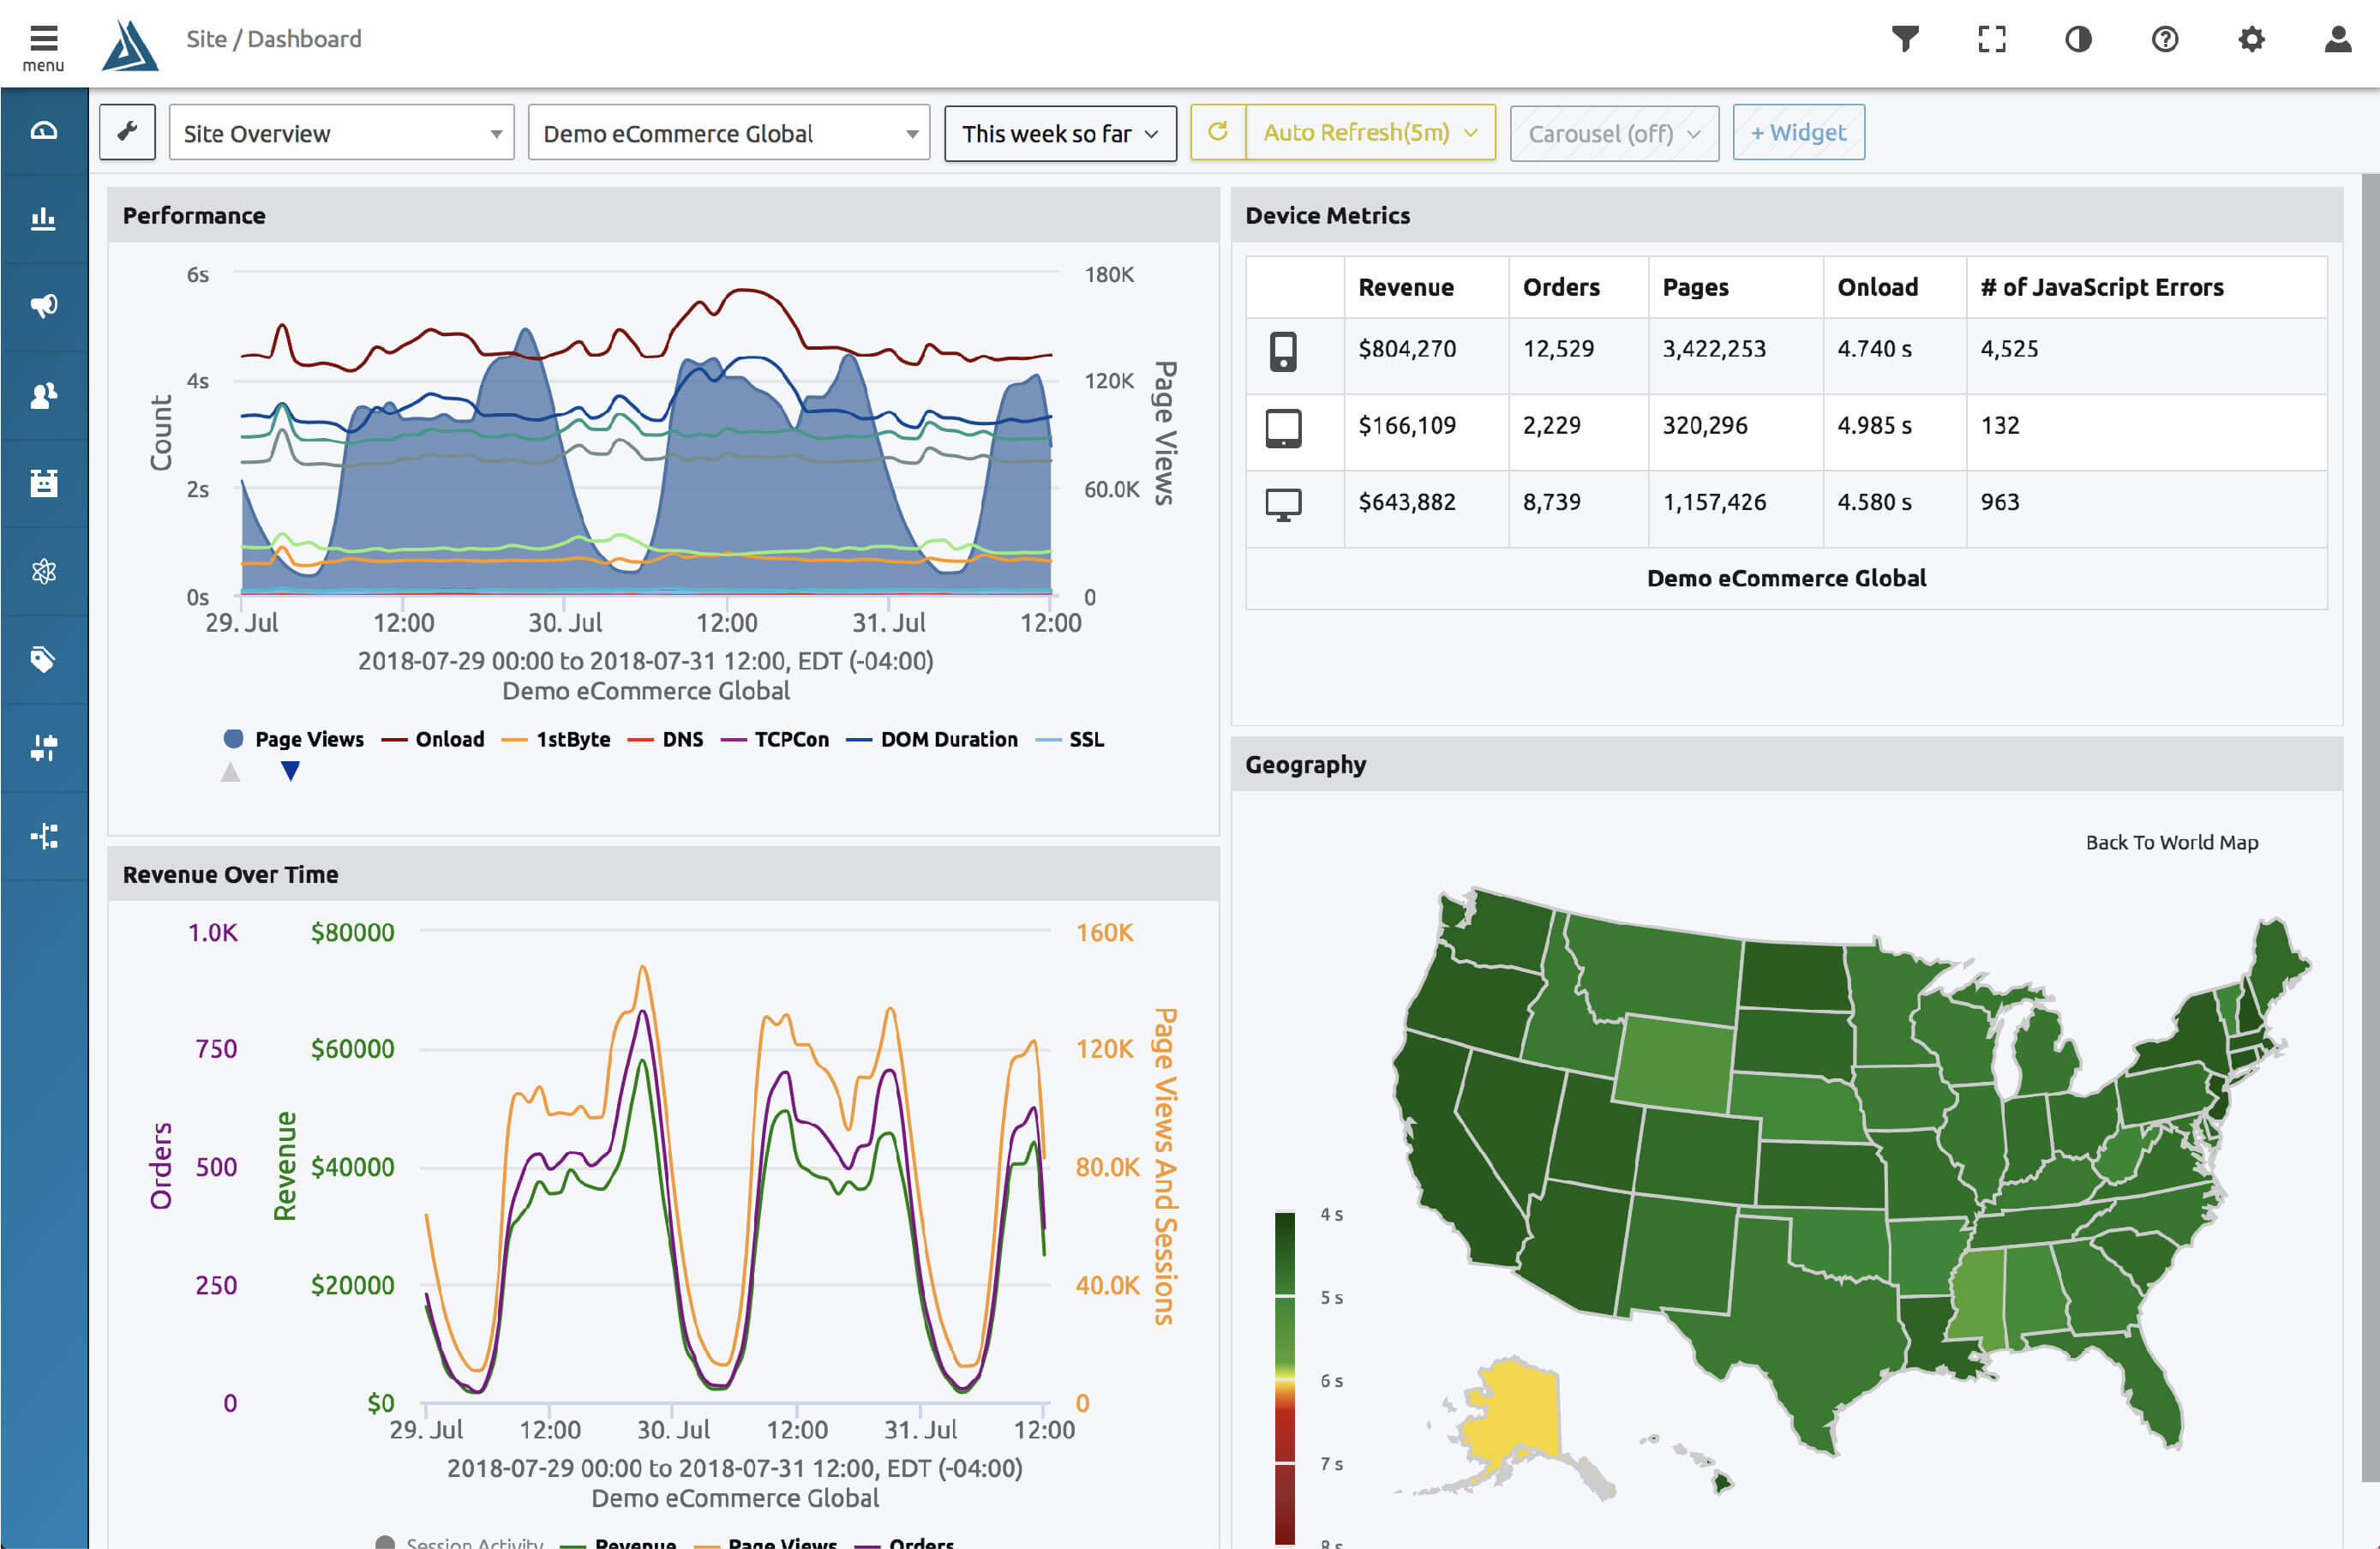Expand the Site Overview dropdown

pos(341,133)
